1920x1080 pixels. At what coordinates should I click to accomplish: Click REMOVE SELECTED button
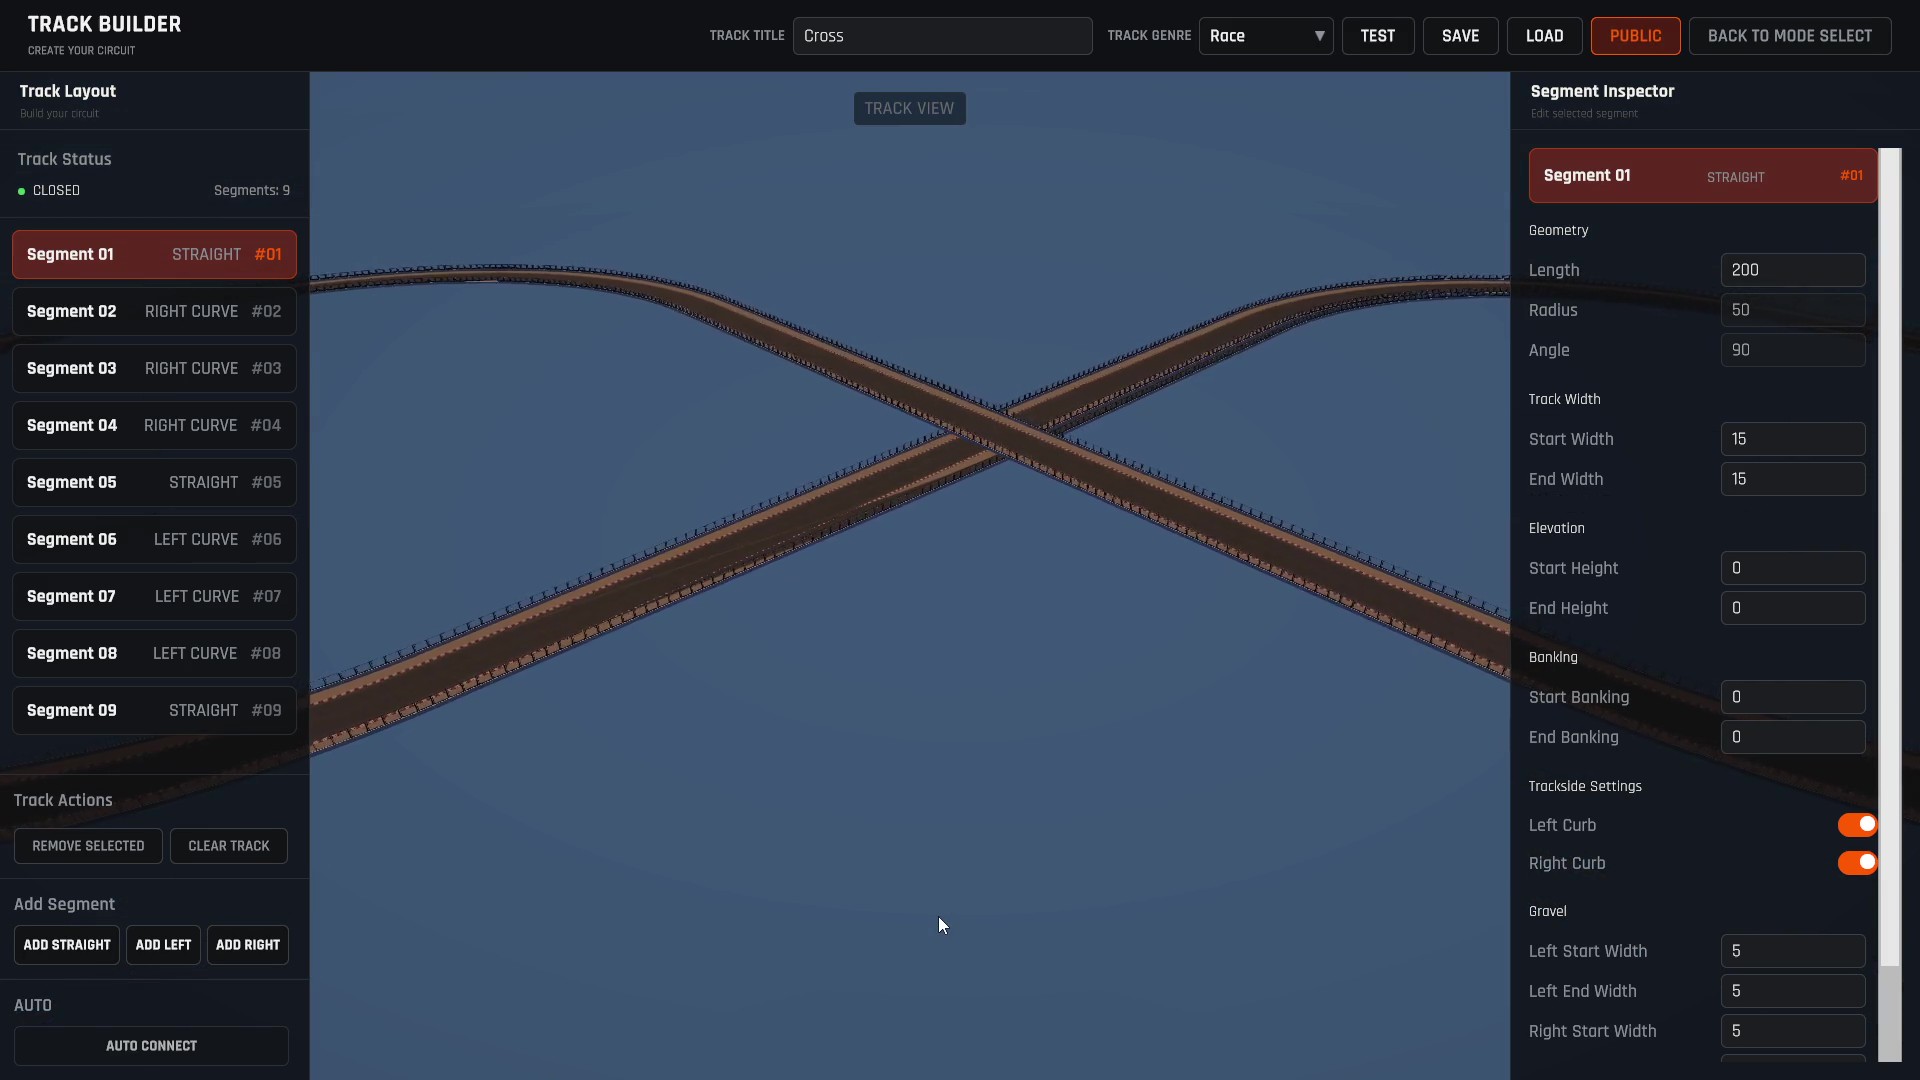(88, 846)
